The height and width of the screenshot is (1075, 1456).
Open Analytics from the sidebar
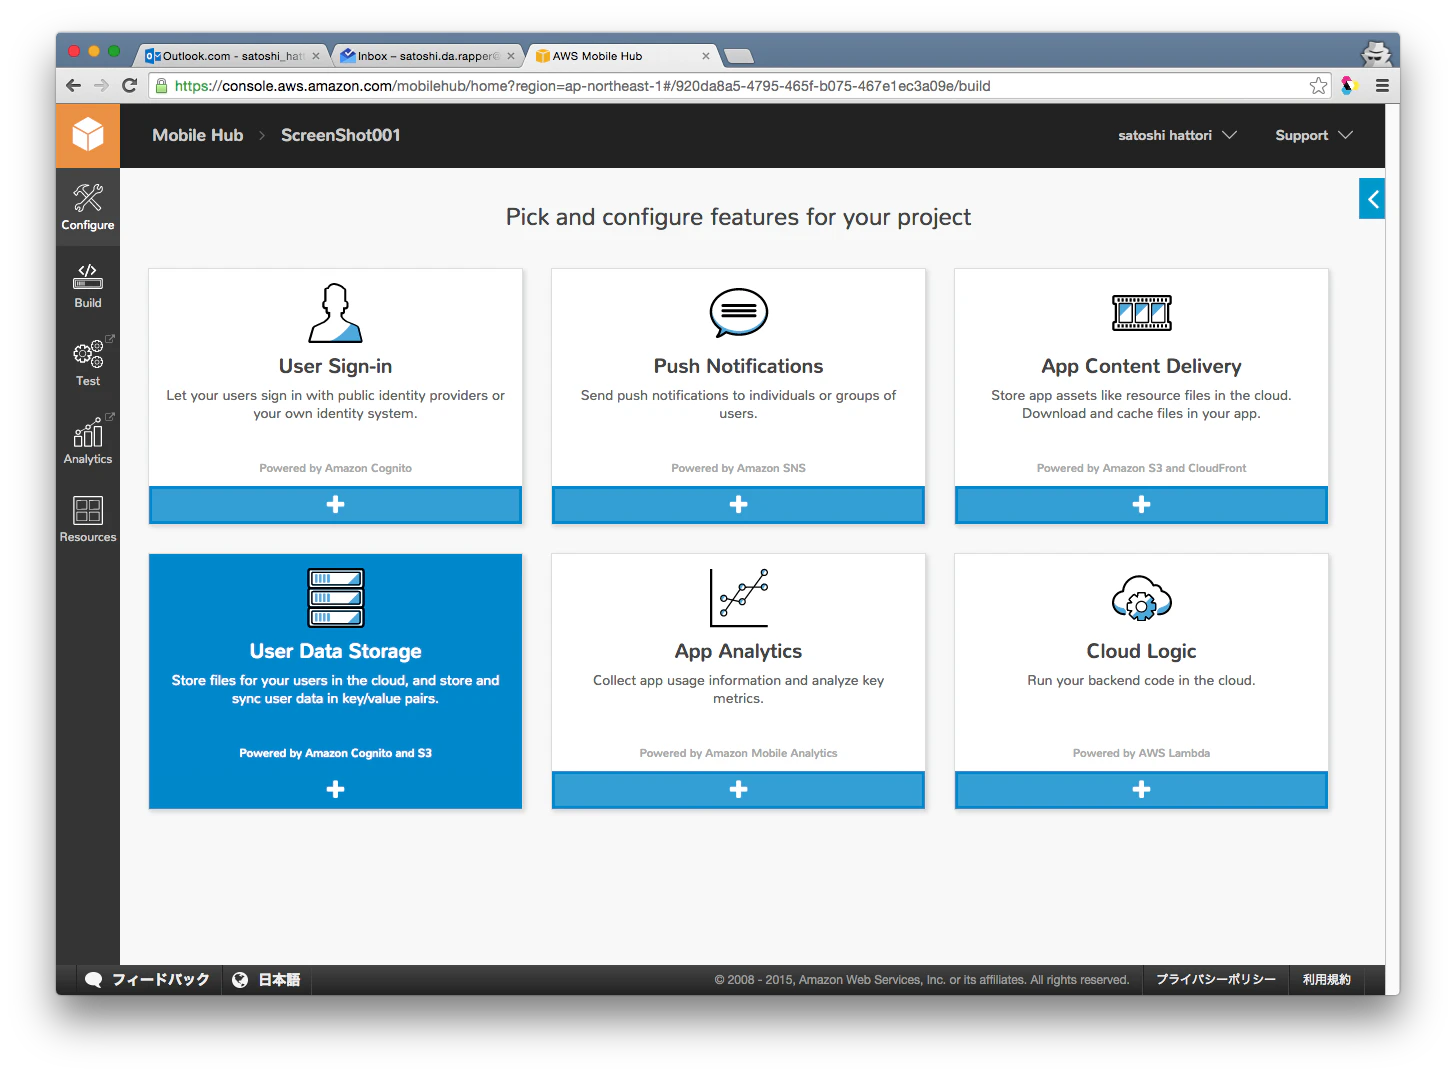click(x=88, y=441)
